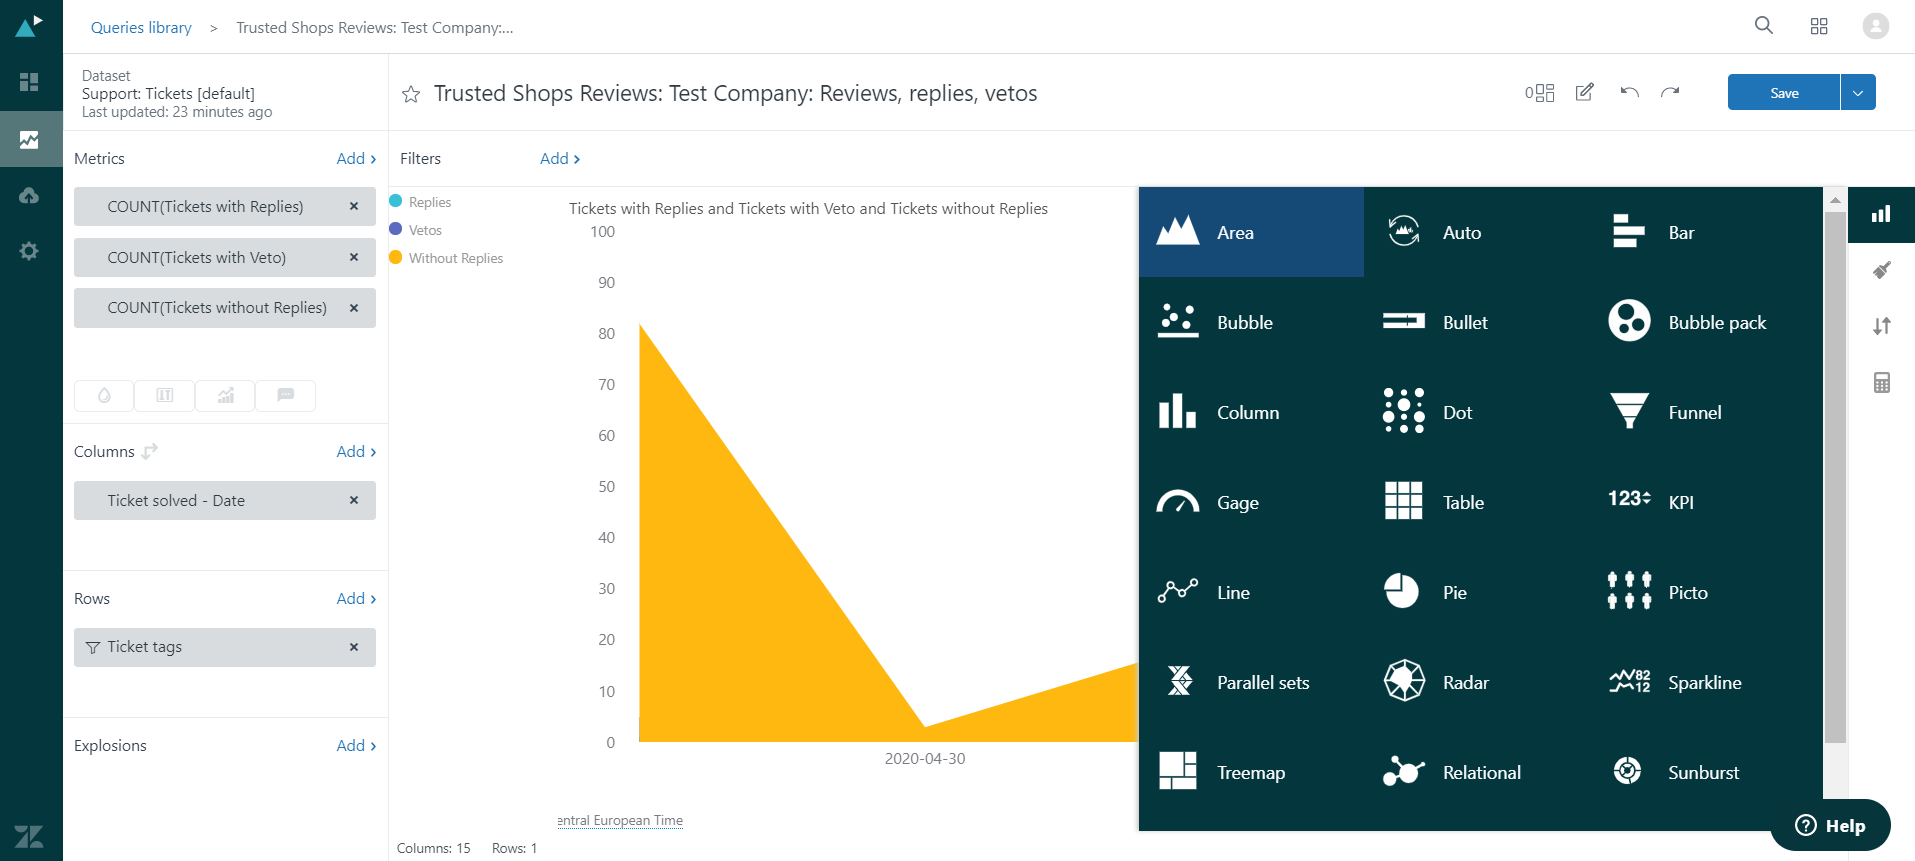Save the query
Image resolution: width=1915 pixels, height=861 pixels.
click(1784, 92)
